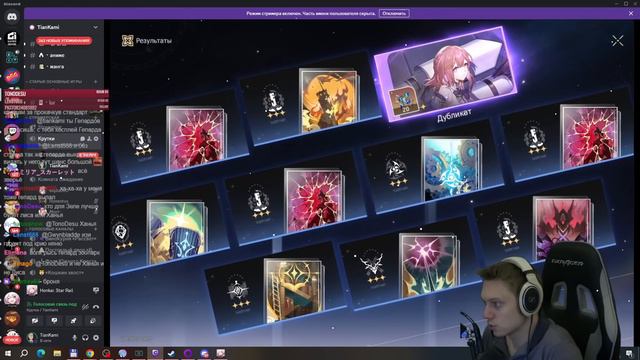Open the манга channel

tap(57, 67)
